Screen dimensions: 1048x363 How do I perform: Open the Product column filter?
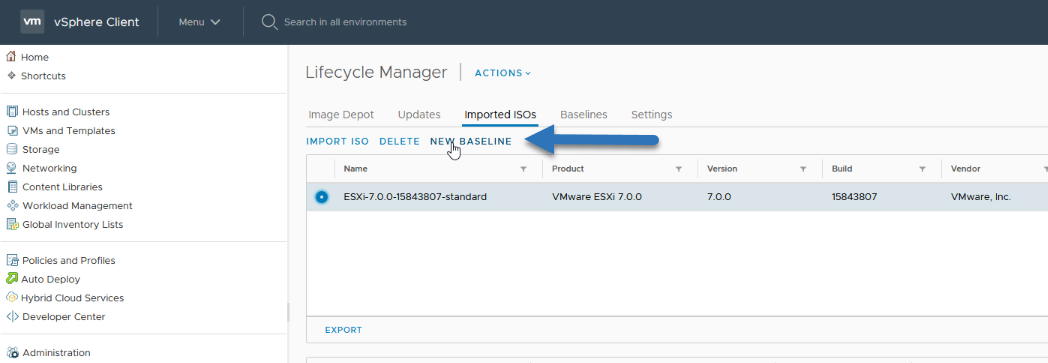(x=678, y=169)
